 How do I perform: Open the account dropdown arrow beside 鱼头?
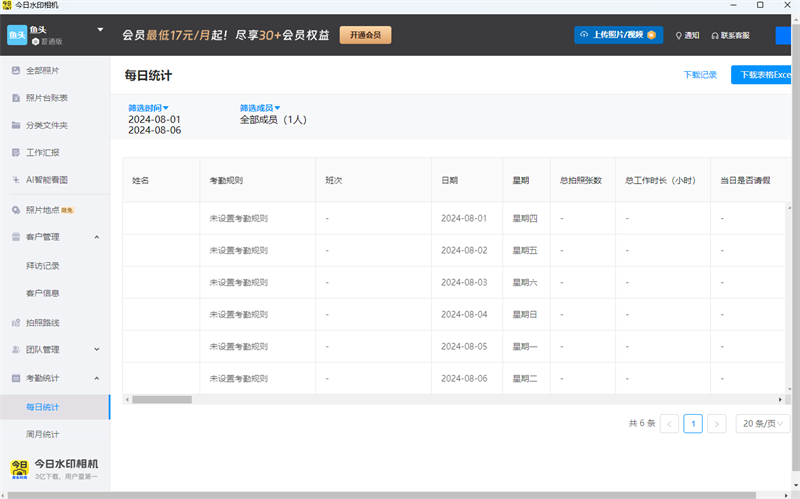pos(100,29)
